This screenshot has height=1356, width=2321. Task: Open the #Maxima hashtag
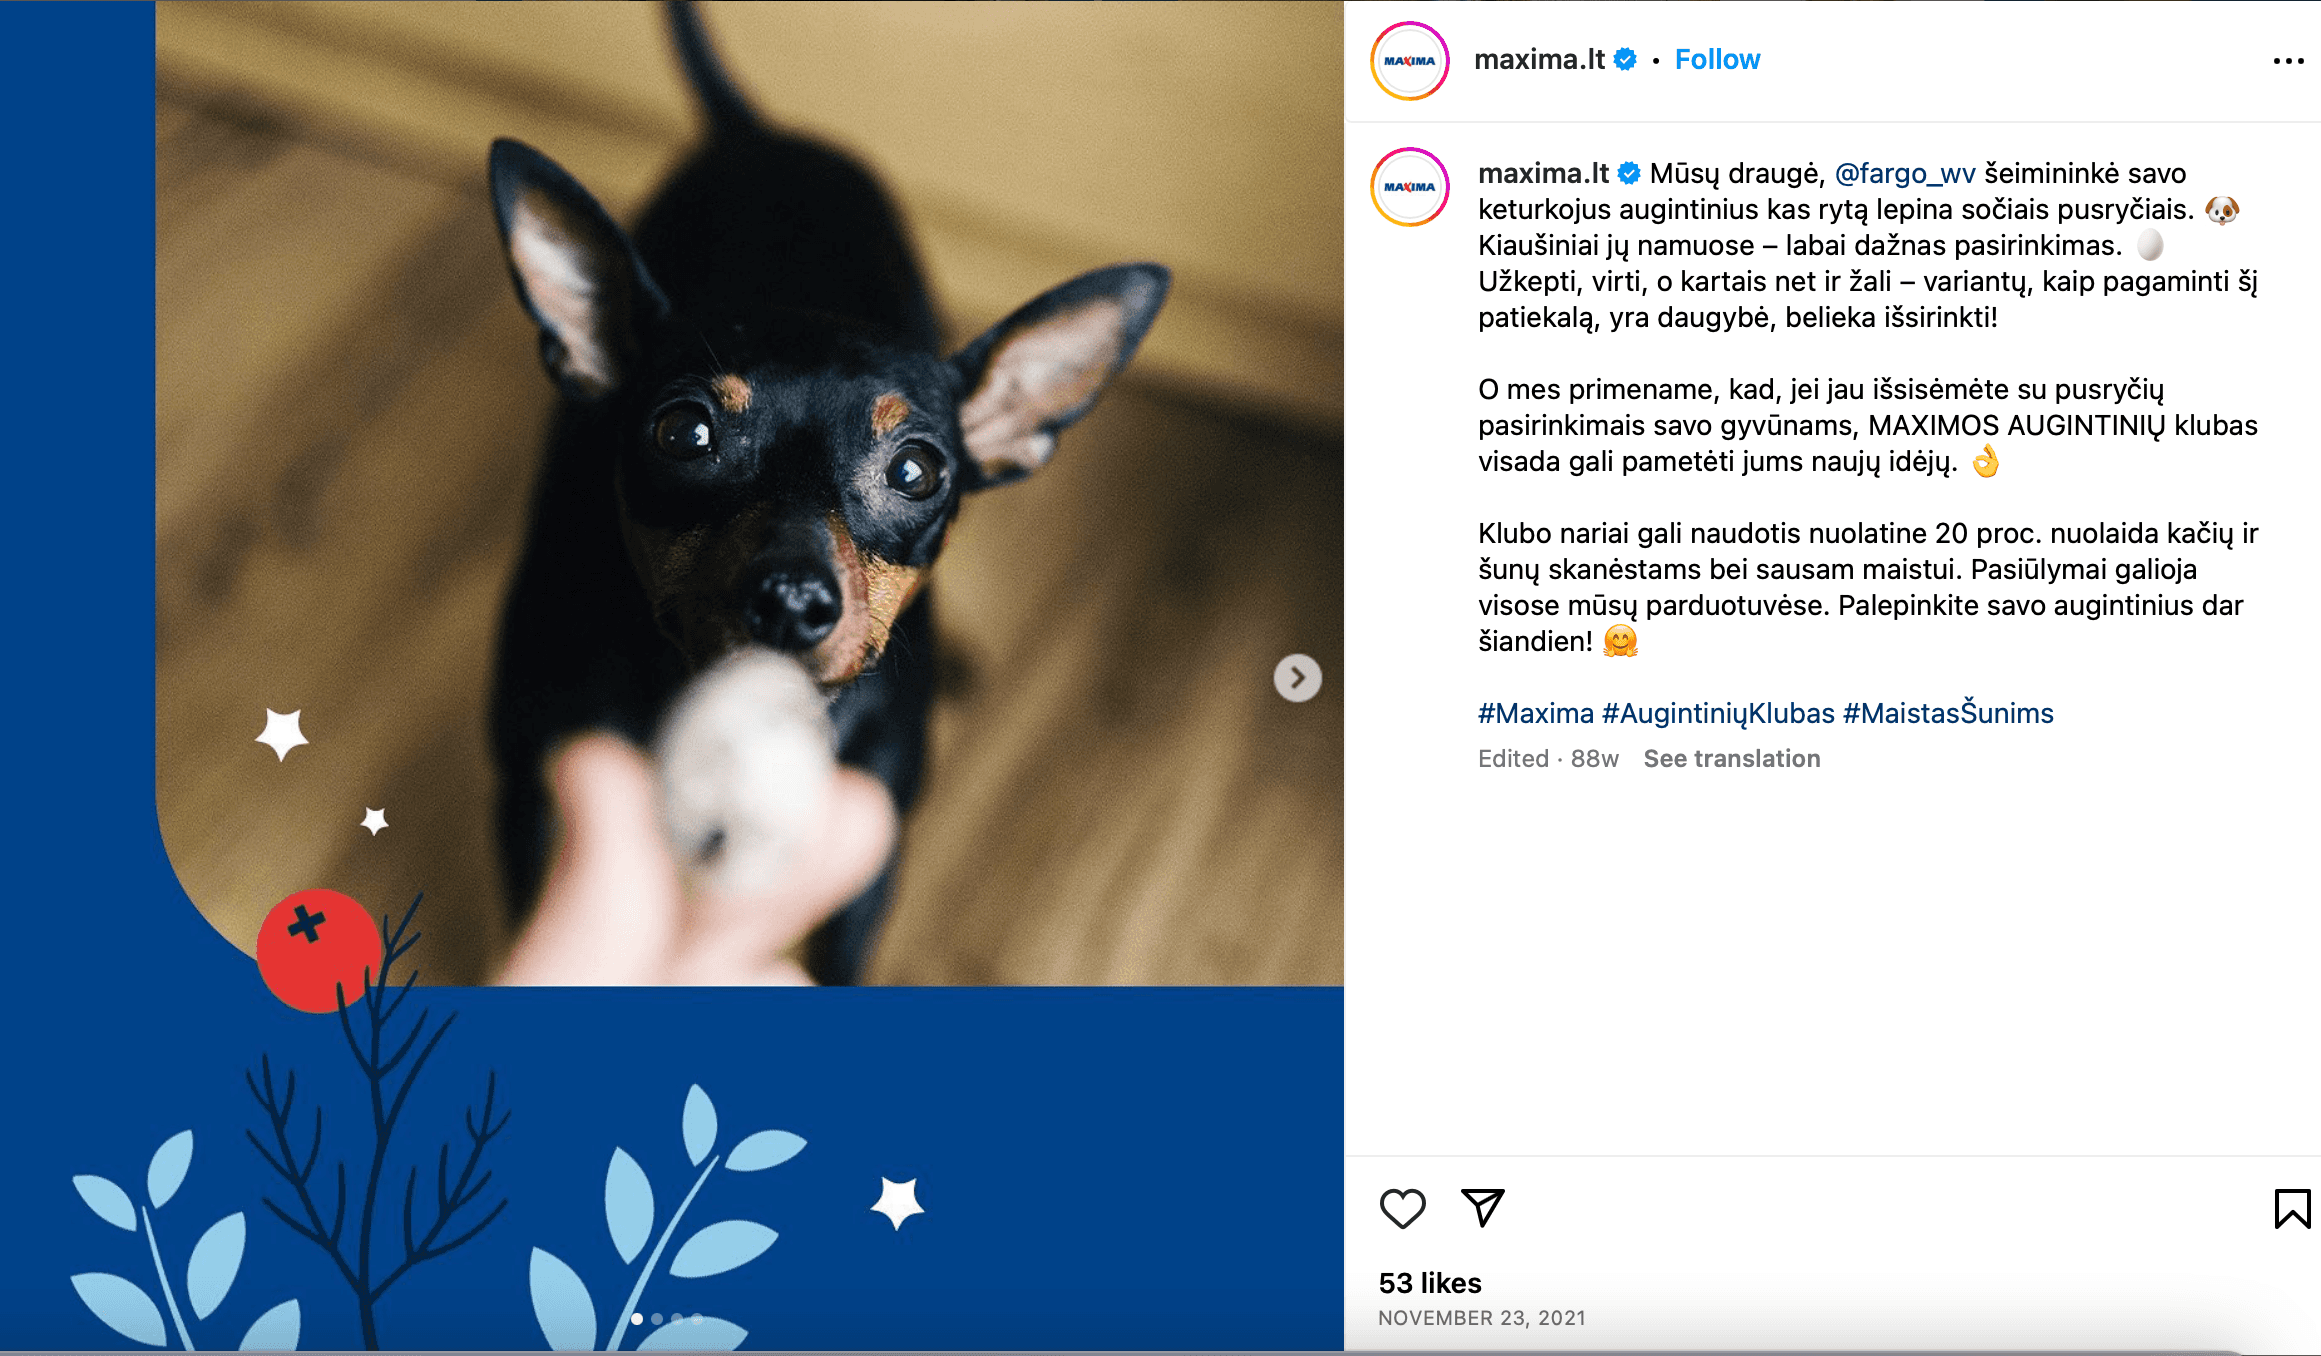(1536, 713)
